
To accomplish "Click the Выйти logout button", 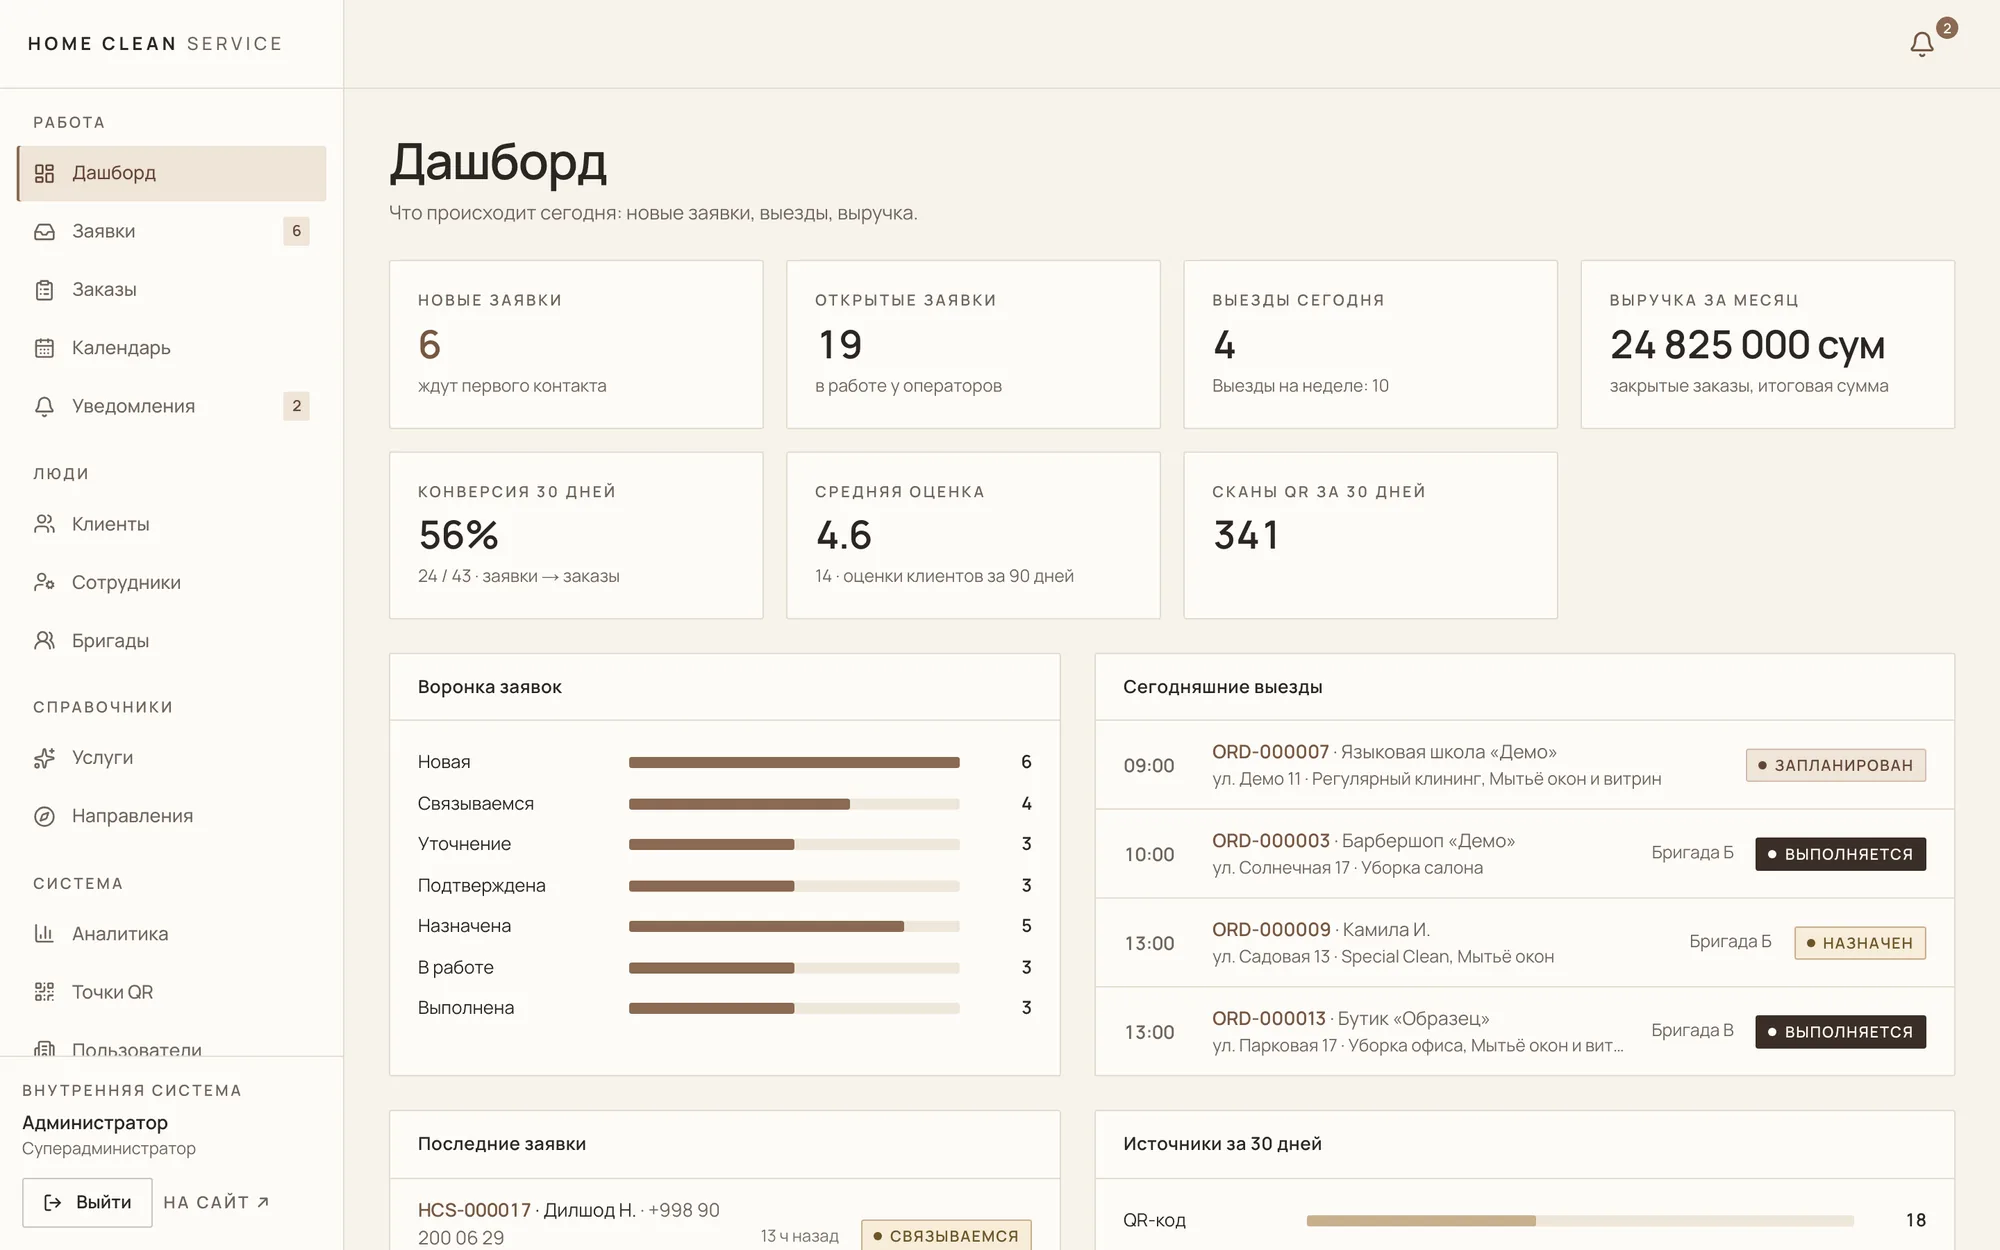I will [88, 1202].
